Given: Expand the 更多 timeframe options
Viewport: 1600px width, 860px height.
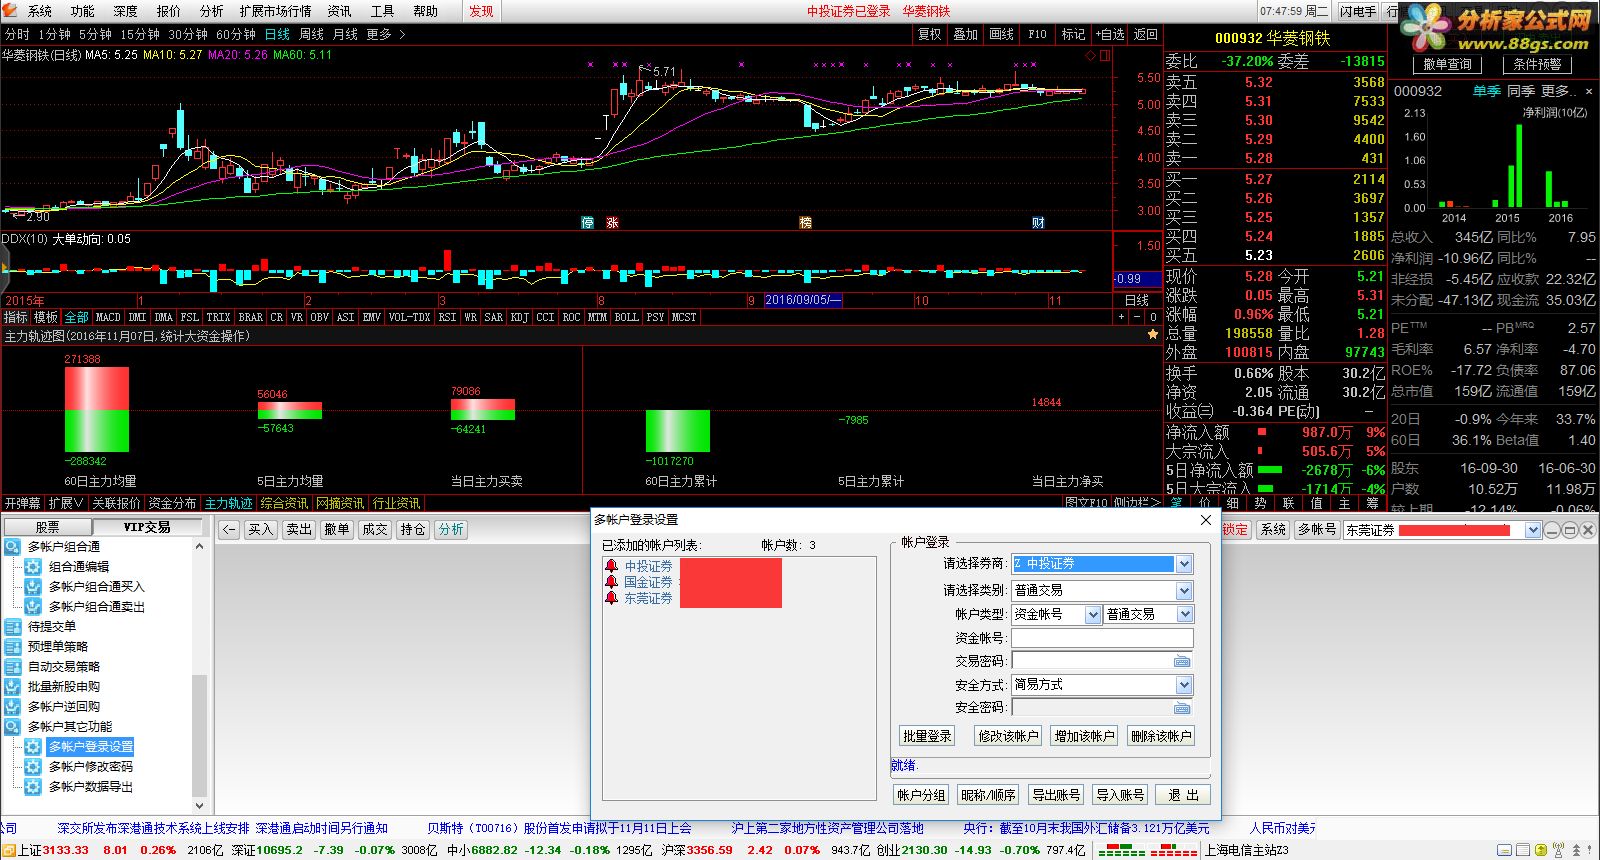Looking at the screenshot, I should (x=386, y=34).
